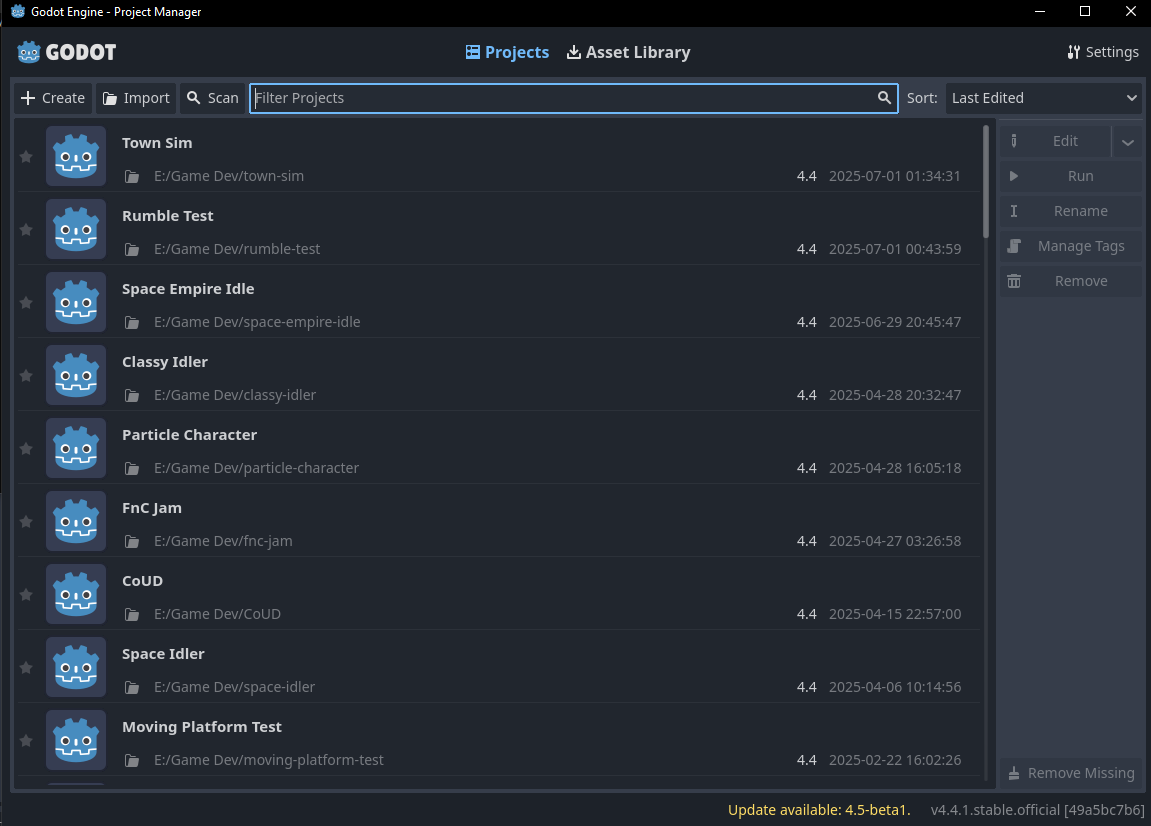Select the CoUD project title
Image resolution: width=1151 pixels, height=826 pixels.
pos(142,581)
